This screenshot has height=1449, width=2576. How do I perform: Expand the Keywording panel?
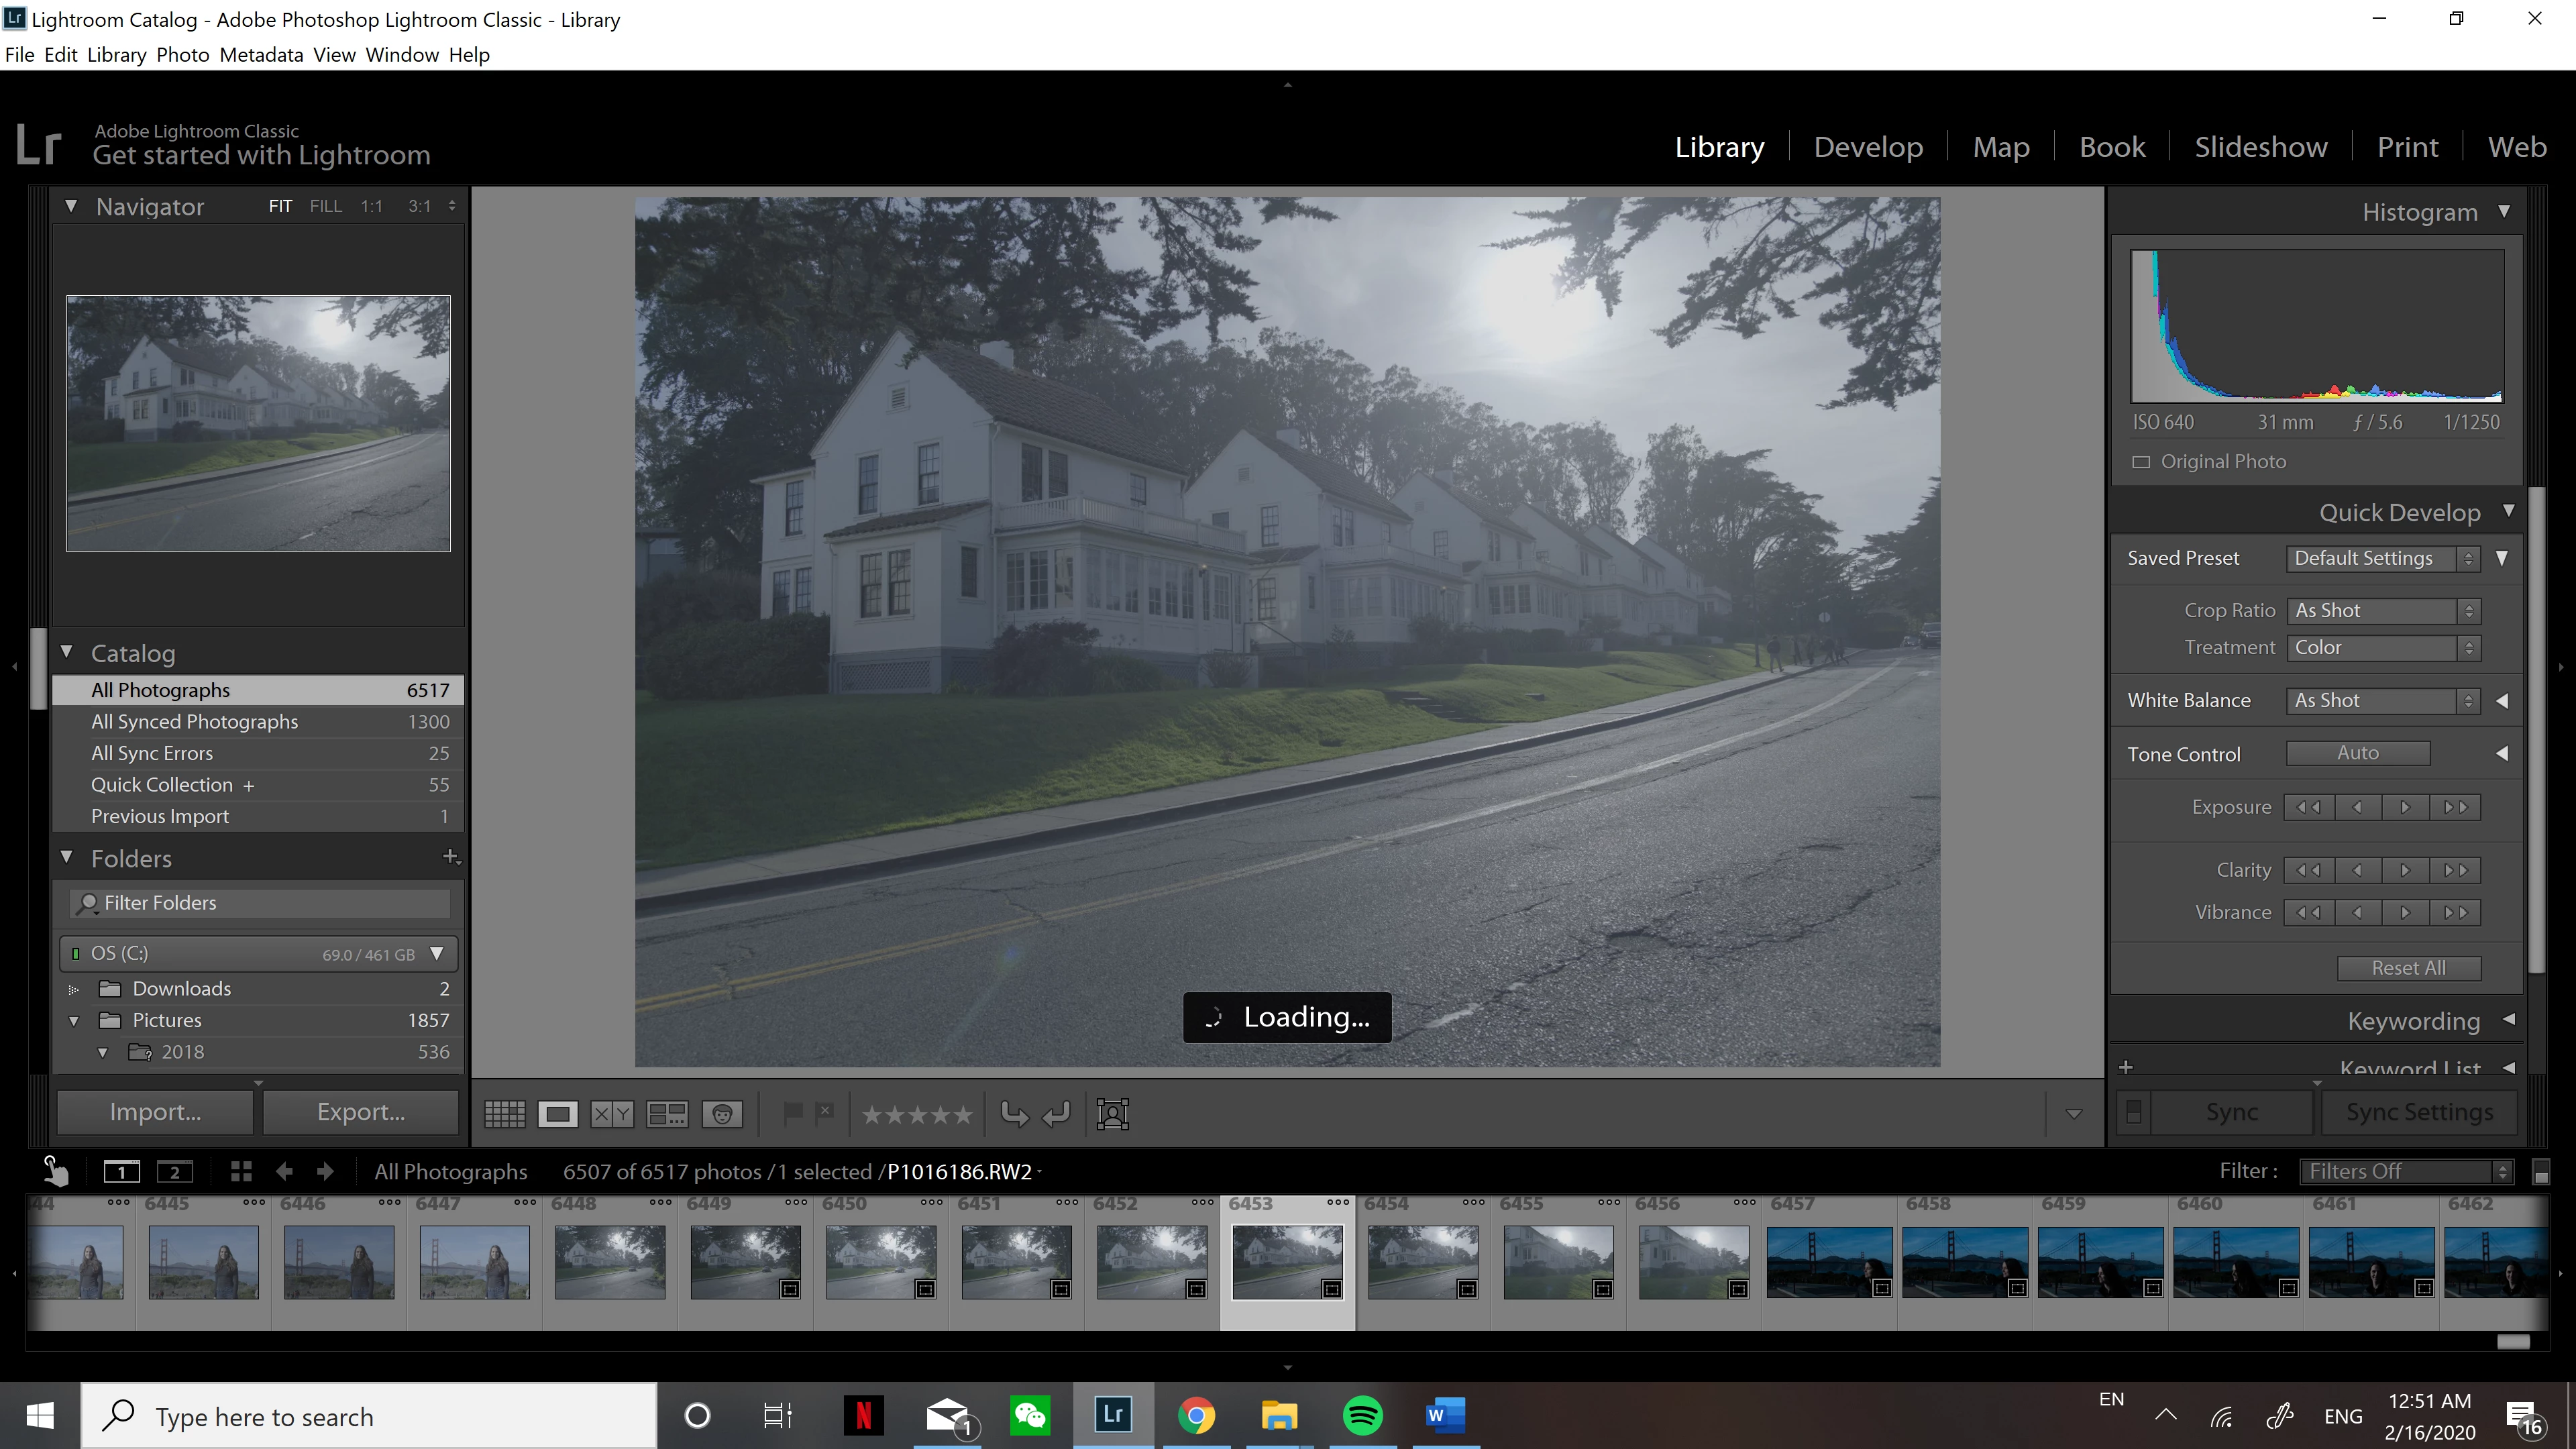click(x=2508, y=1020)
